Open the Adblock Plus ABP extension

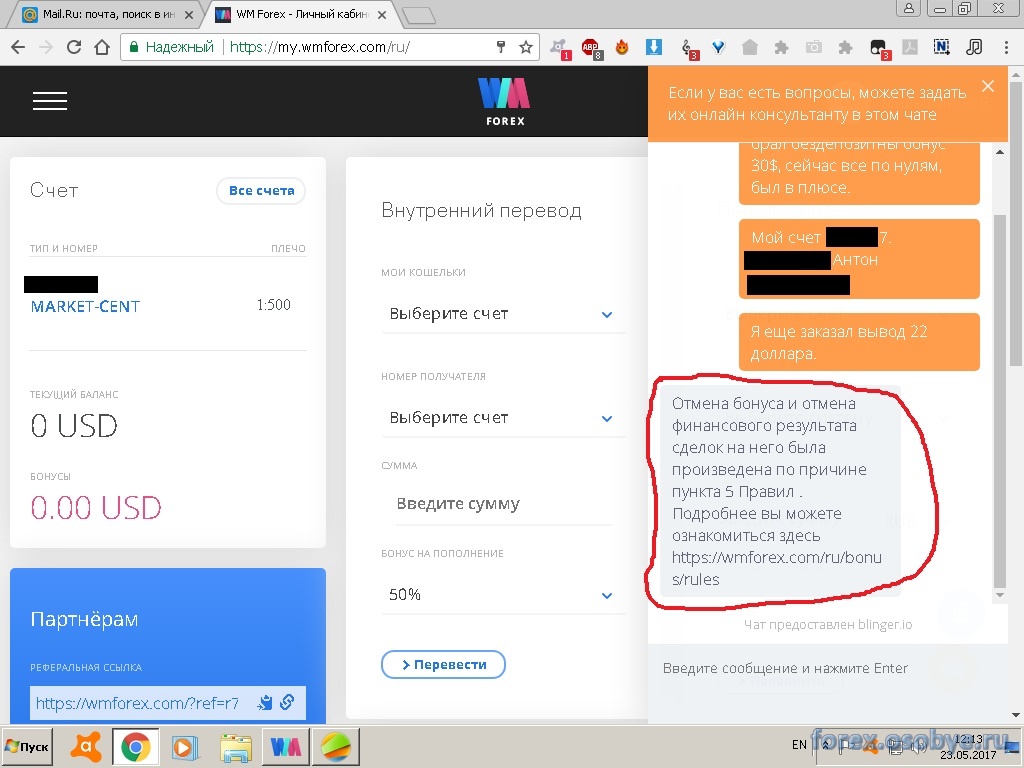tap(591, 48)
